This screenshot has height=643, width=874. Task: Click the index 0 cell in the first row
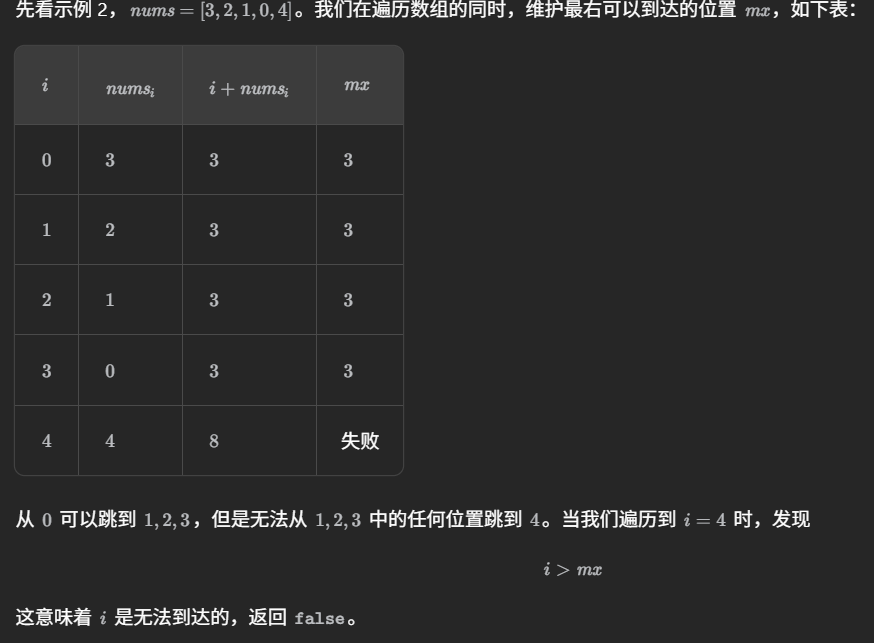pyautogui.click(x=46, y=160)
